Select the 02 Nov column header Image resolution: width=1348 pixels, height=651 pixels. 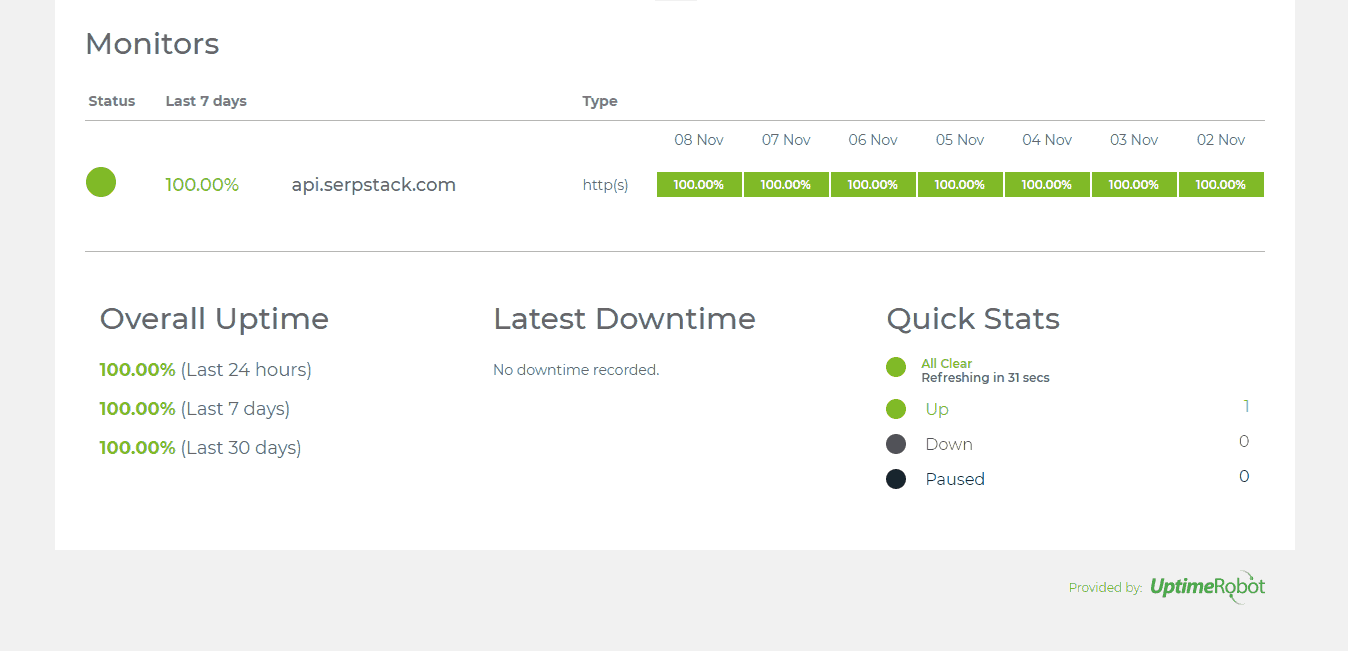(1220, 139)
